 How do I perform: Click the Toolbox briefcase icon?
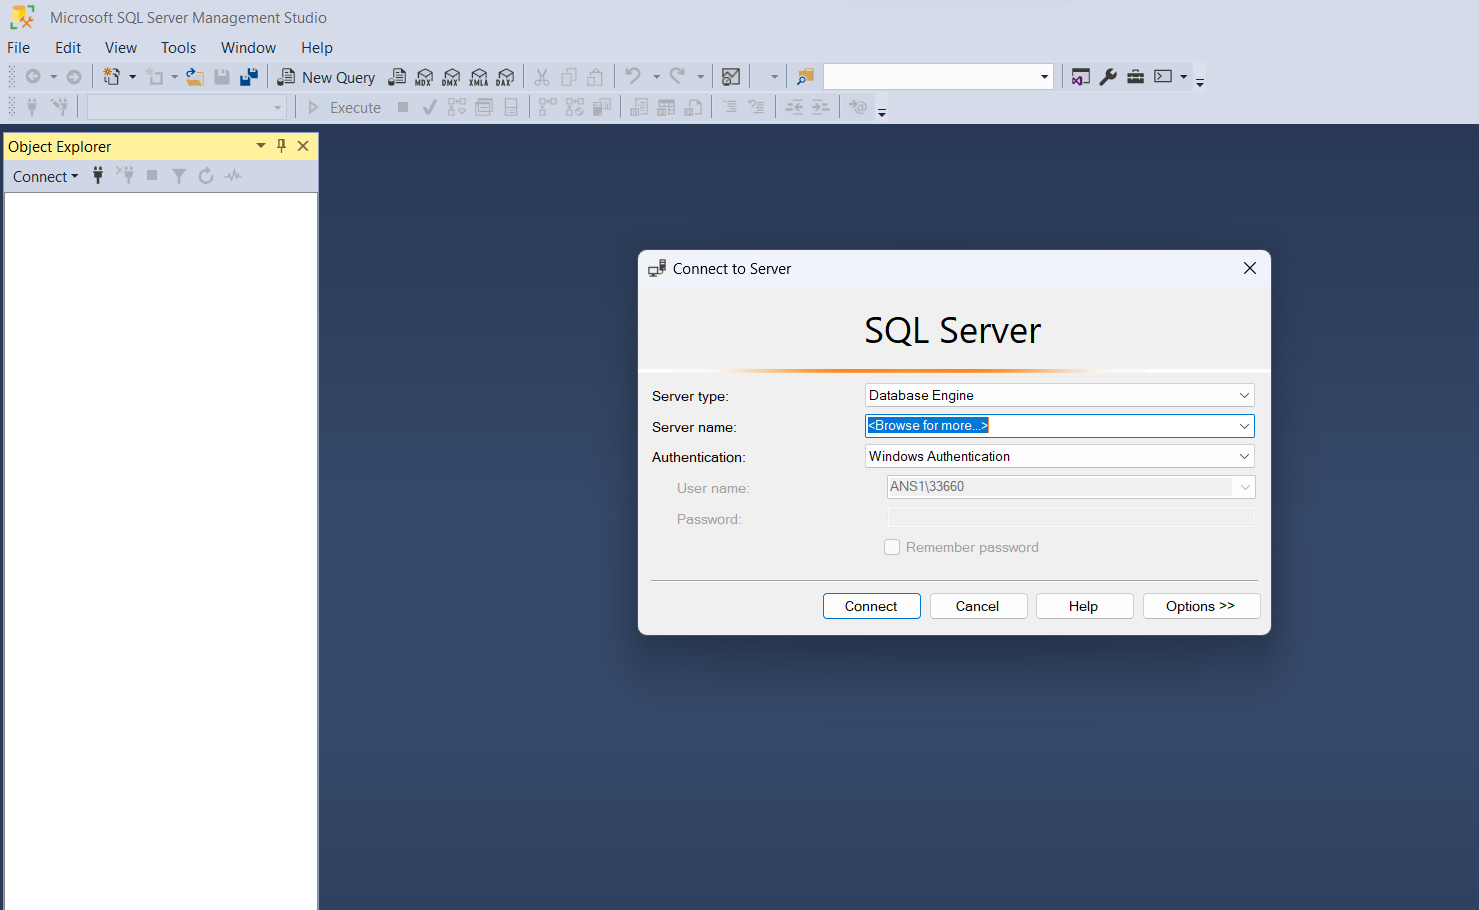point(1135,77)
